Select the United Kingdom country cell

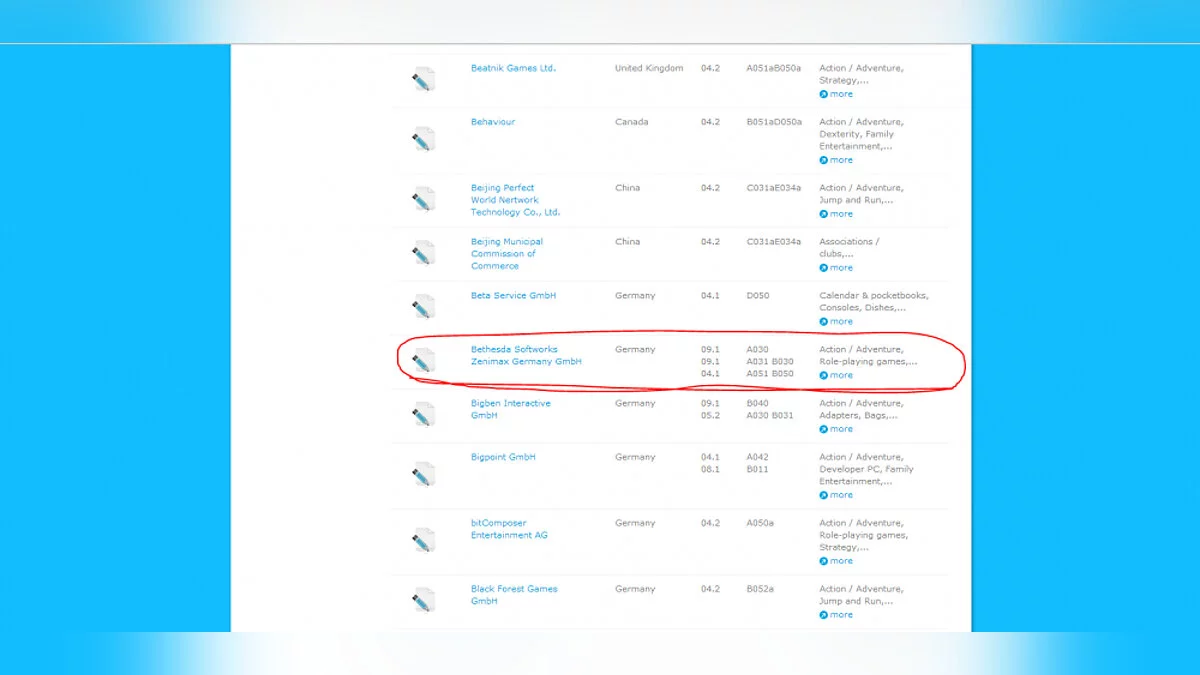coord(649,68)
